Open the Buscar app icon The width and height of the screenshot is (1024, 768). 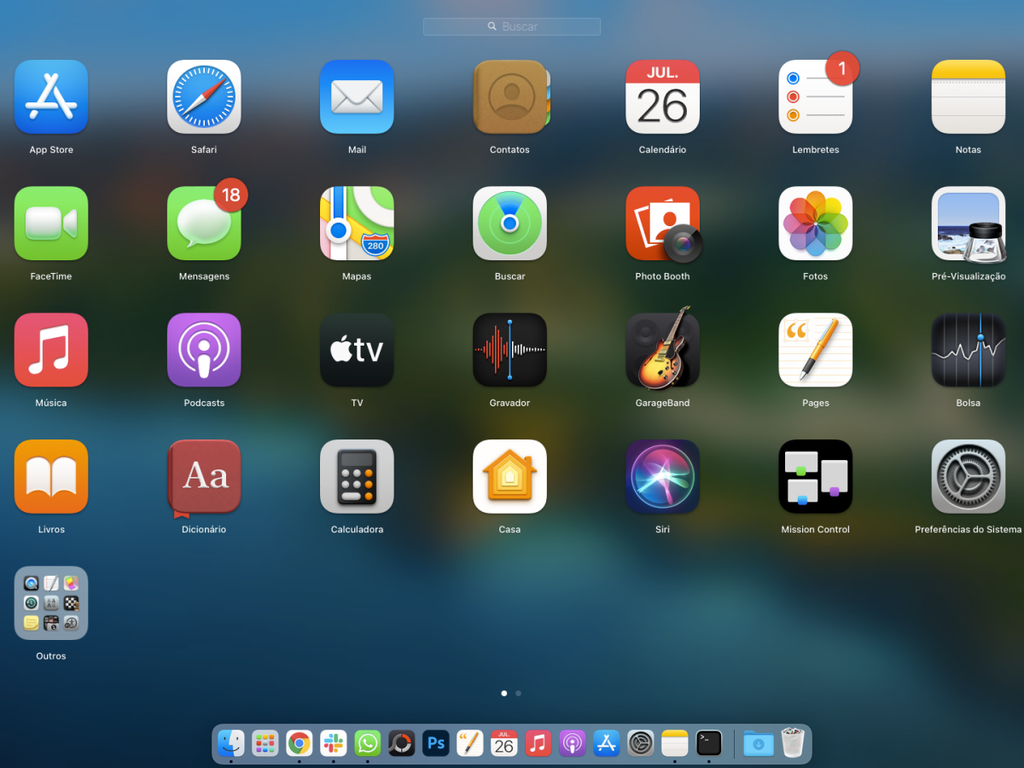coord(509,223)
